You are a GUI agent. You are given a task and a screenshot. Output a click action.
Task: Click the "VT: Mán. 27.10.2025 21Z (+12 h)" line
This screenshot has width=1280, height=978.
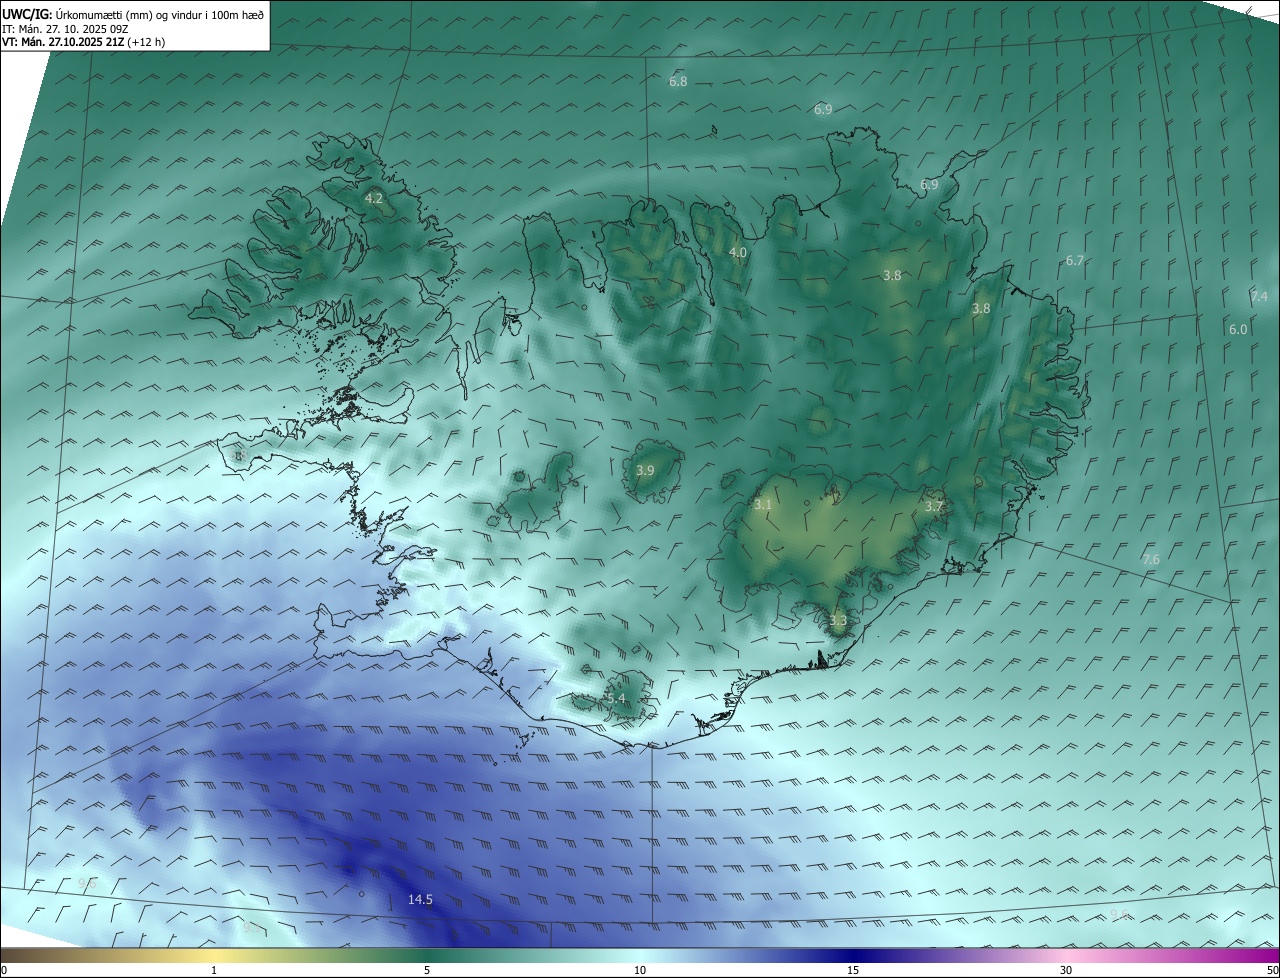pyautogui.click(x=84, y=42)
